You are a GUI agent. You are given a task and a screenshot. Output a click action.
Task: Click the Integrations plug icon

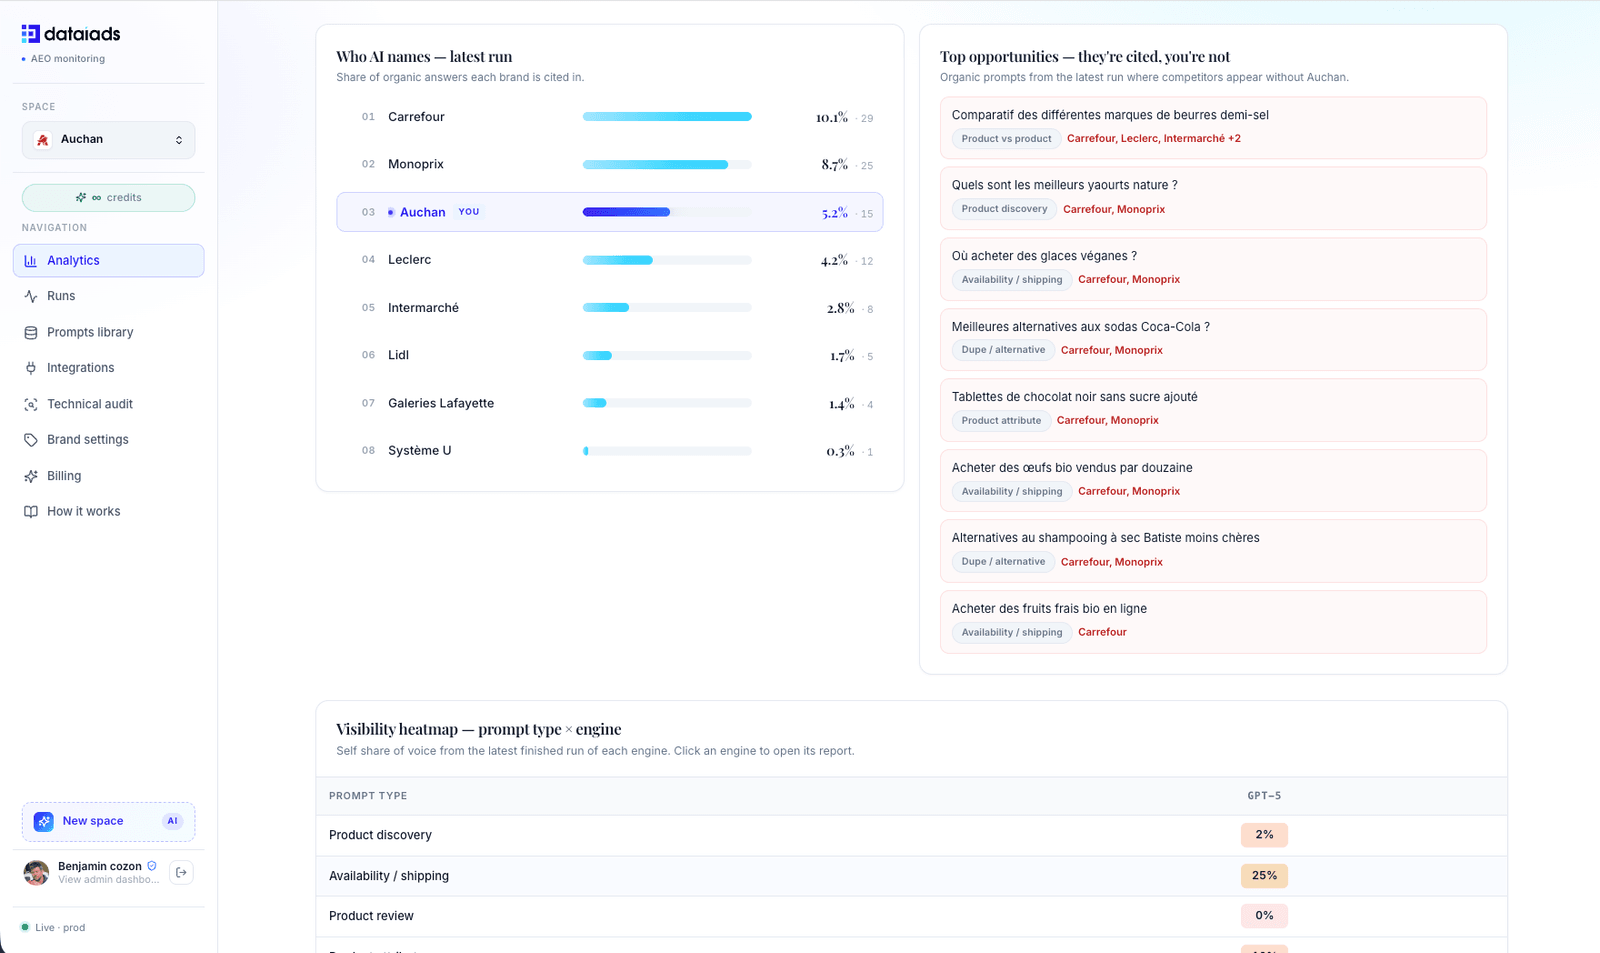[31, 368]
